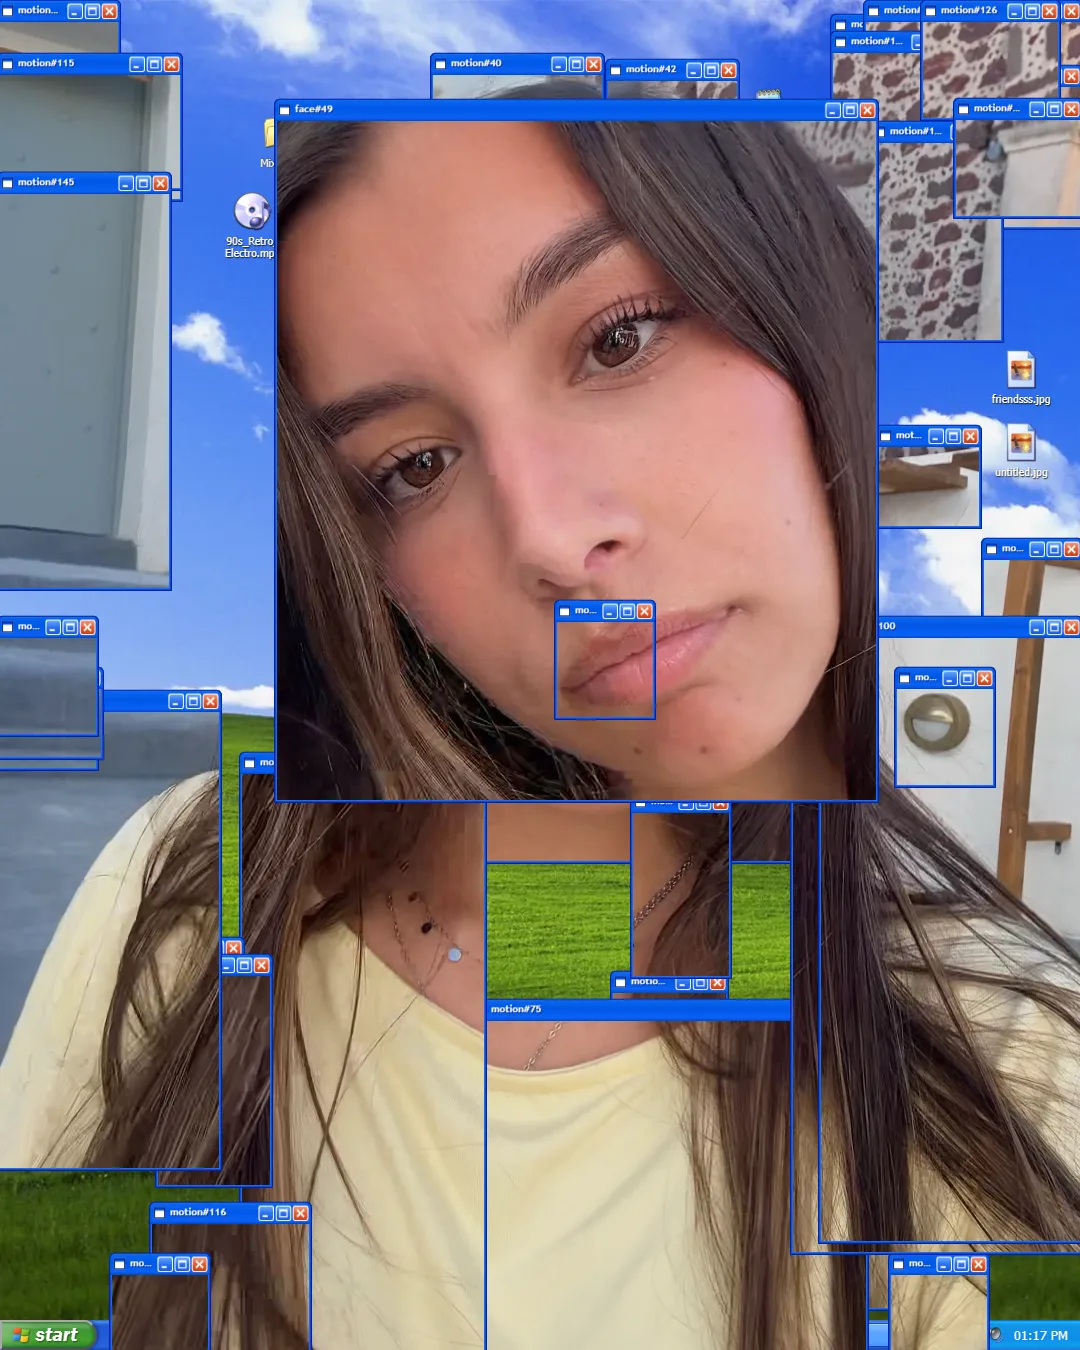Minimize the motion#40 window
The image size is (1080, 1350).
tap(559, 64)
